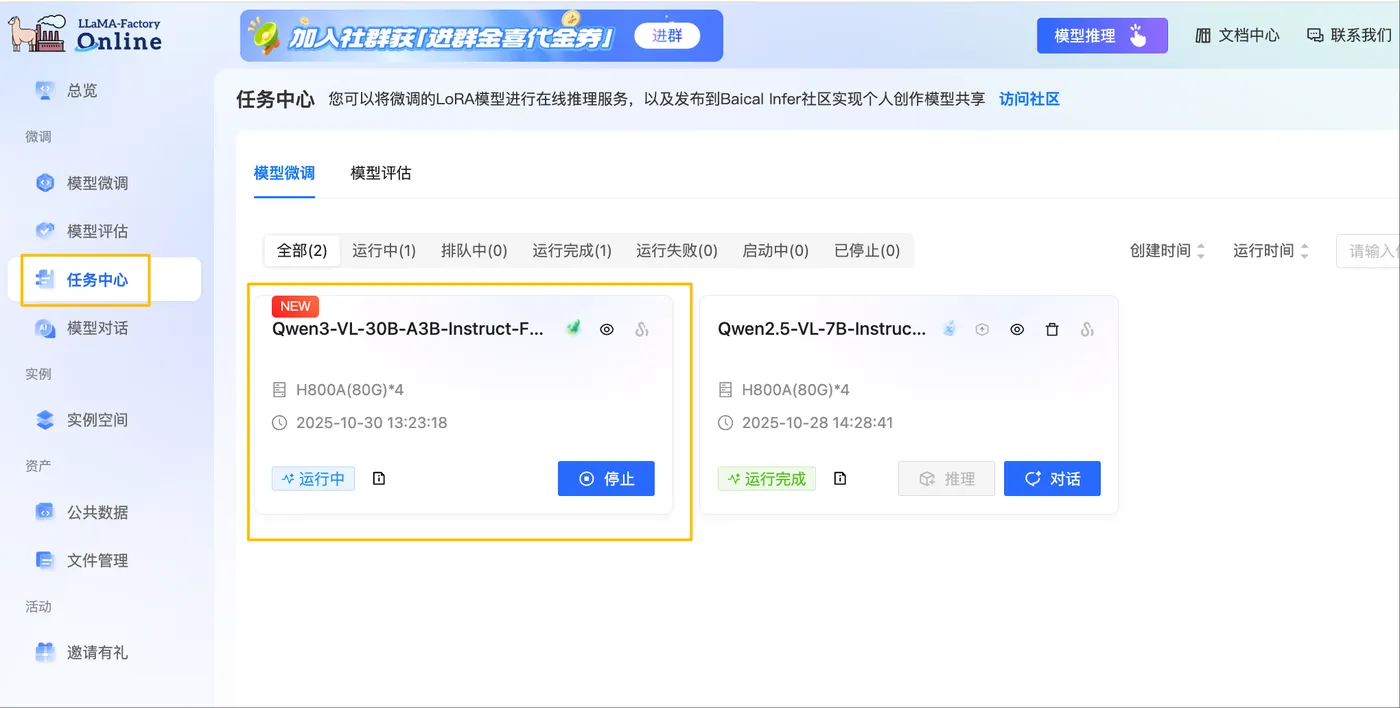The width and height of the screenshot is (1400, 708).
Task: Toggle visibility eye on Qwen3-VL-30B task card
Action: tap(607, 328)
